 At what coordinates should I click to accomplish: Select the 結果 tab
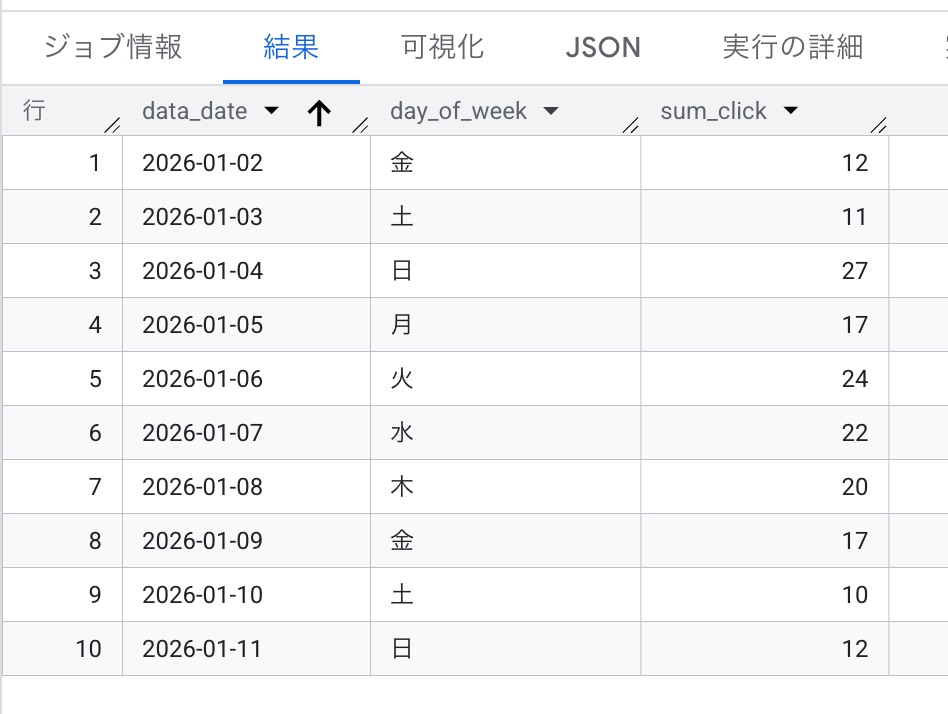click(x=291, y=47)
